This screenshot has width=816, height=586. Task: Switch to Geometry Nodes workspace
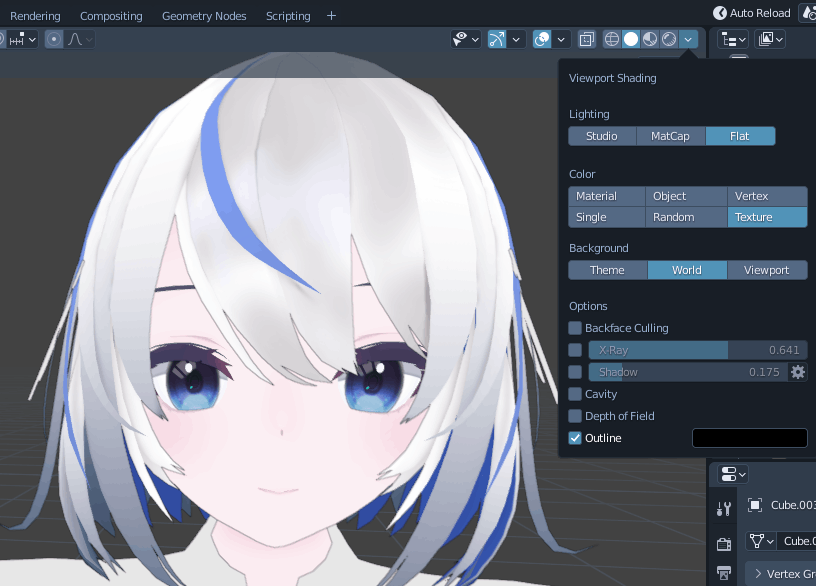pos(204,16)
